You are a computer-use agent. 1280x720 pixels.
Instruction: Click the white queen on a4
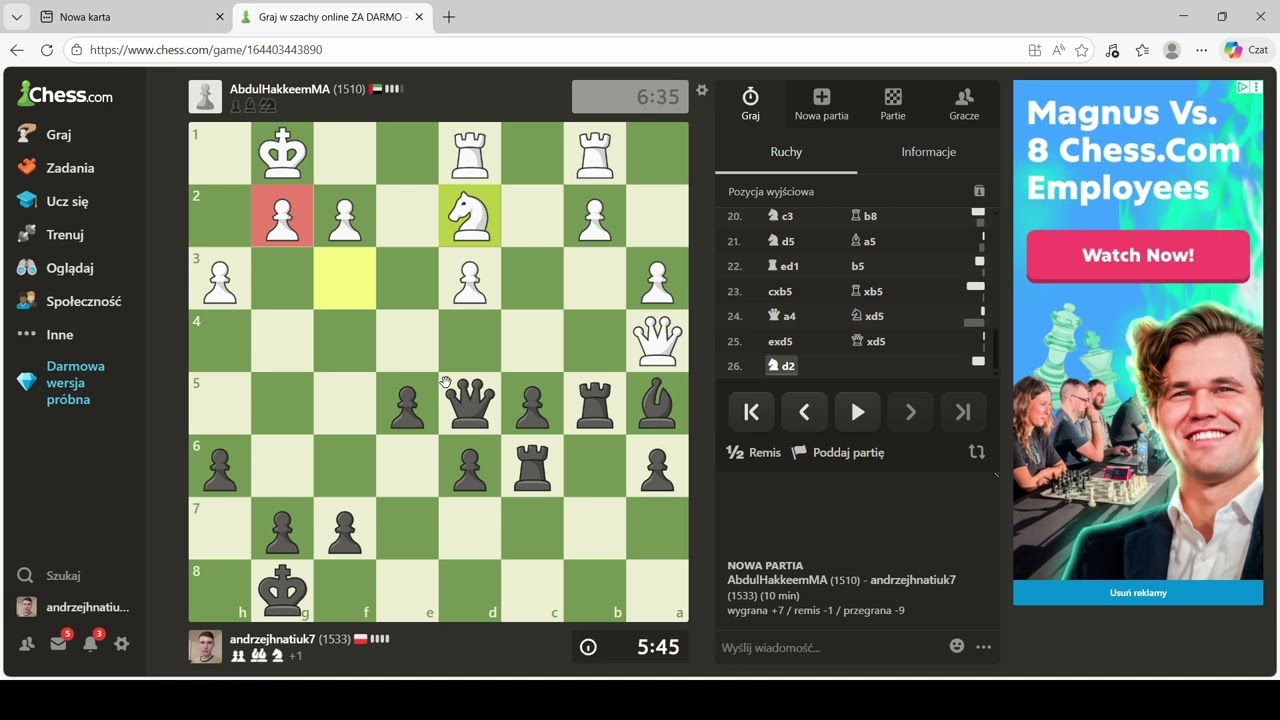point(657,341)
